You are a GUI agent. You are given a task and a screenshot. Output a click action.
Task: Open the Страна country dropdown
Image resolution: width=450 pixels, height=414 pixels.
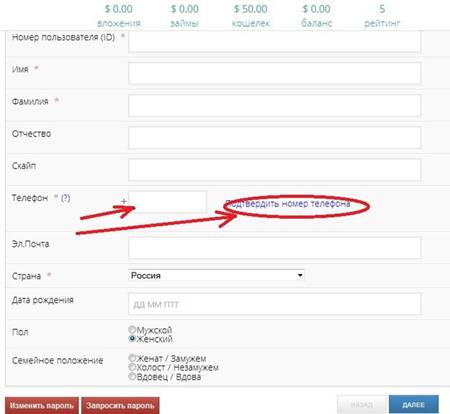pyautogui.click(x=216, y=275)
